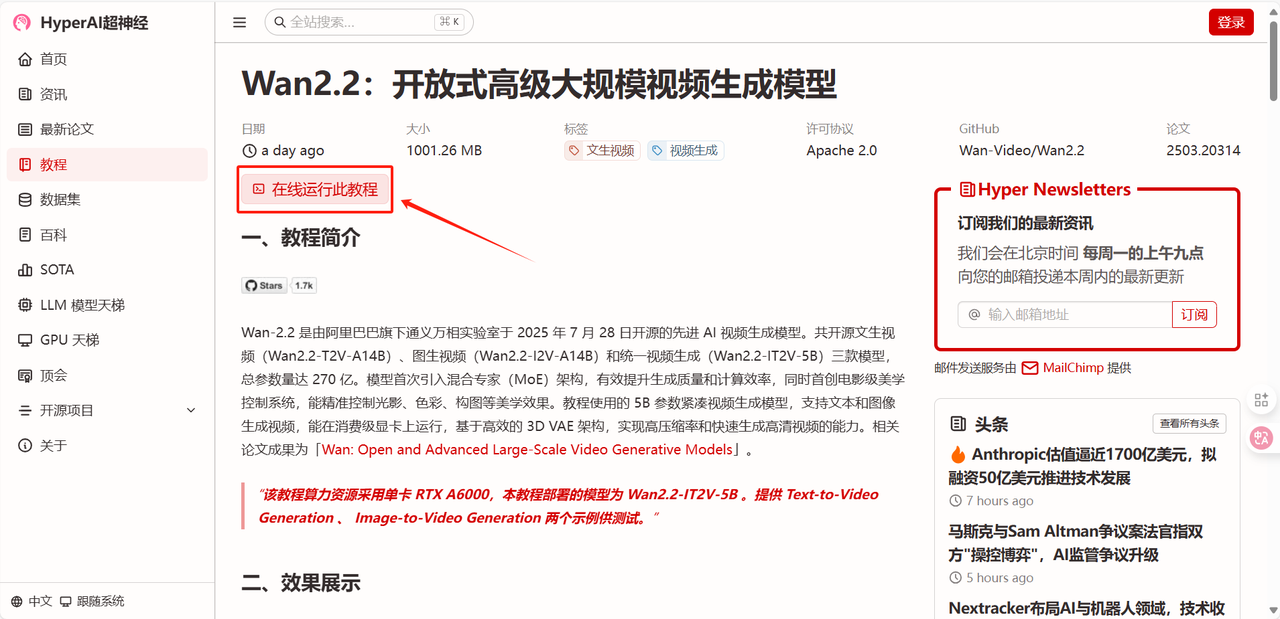The height and width of the screenshot is (619, 1280).
Task: Run this tutorial online button
Action: [x=315, y=189]
